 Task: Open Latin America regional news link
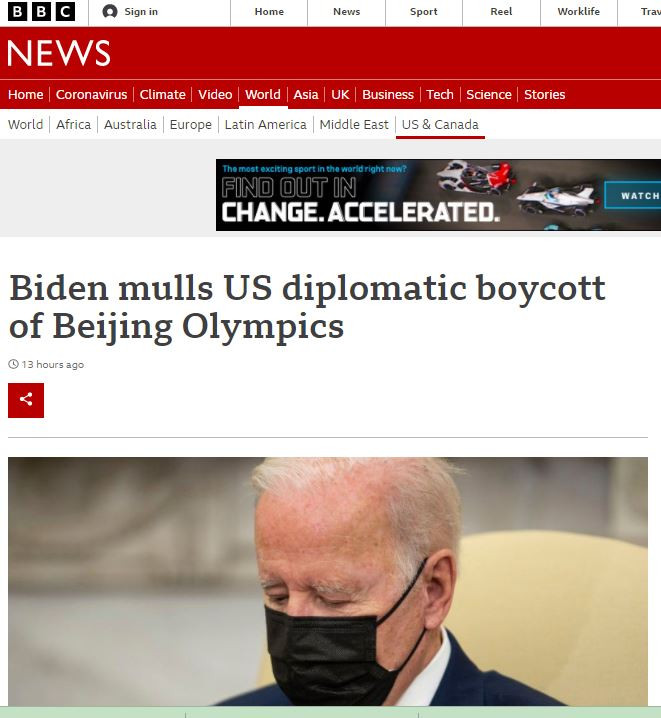[265, 125]
